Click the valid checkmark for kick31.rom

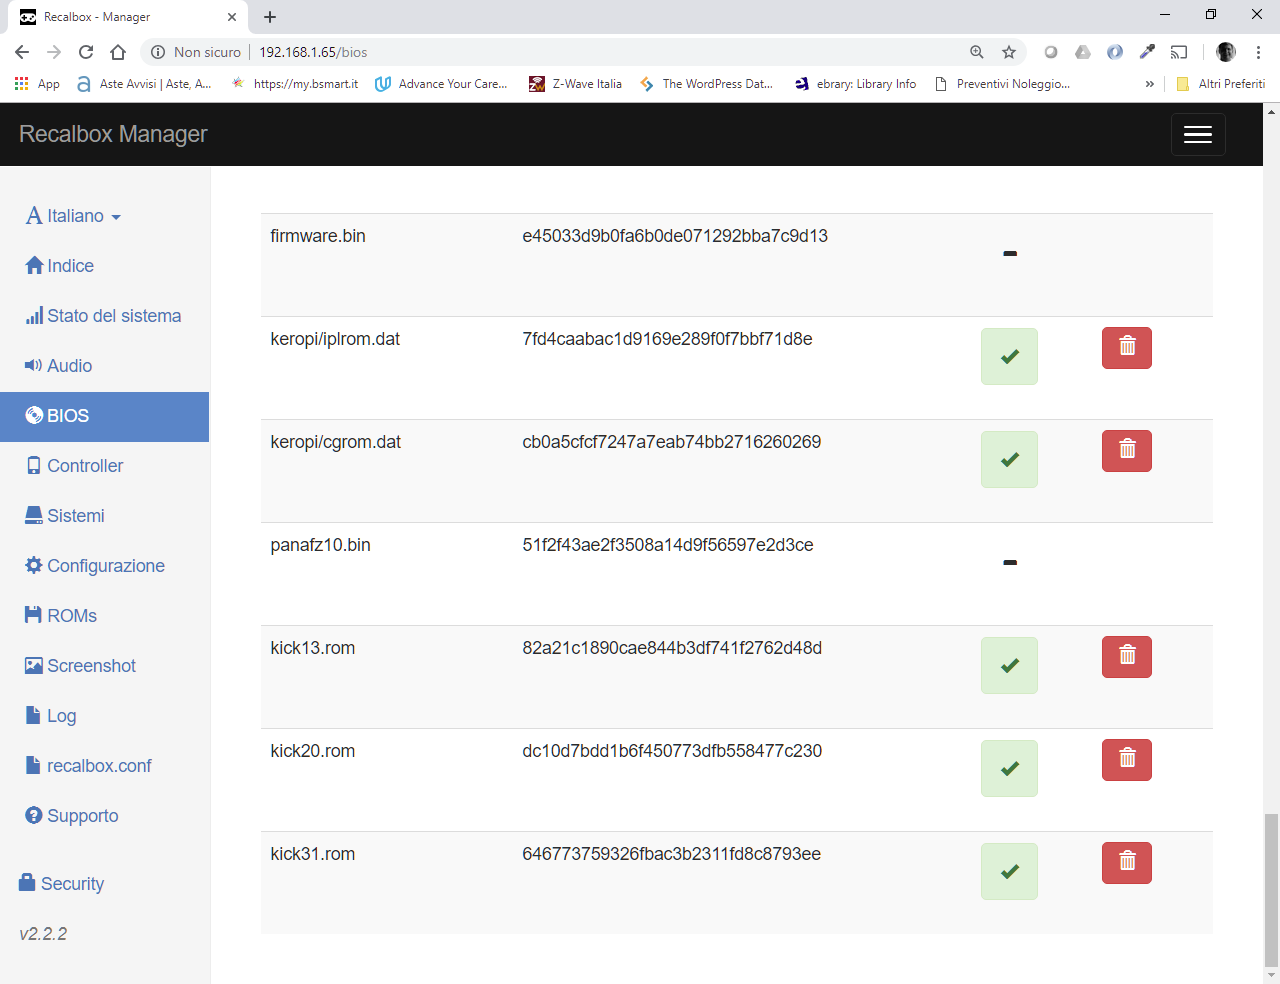pyautogui.click(x=1009, y=871)
